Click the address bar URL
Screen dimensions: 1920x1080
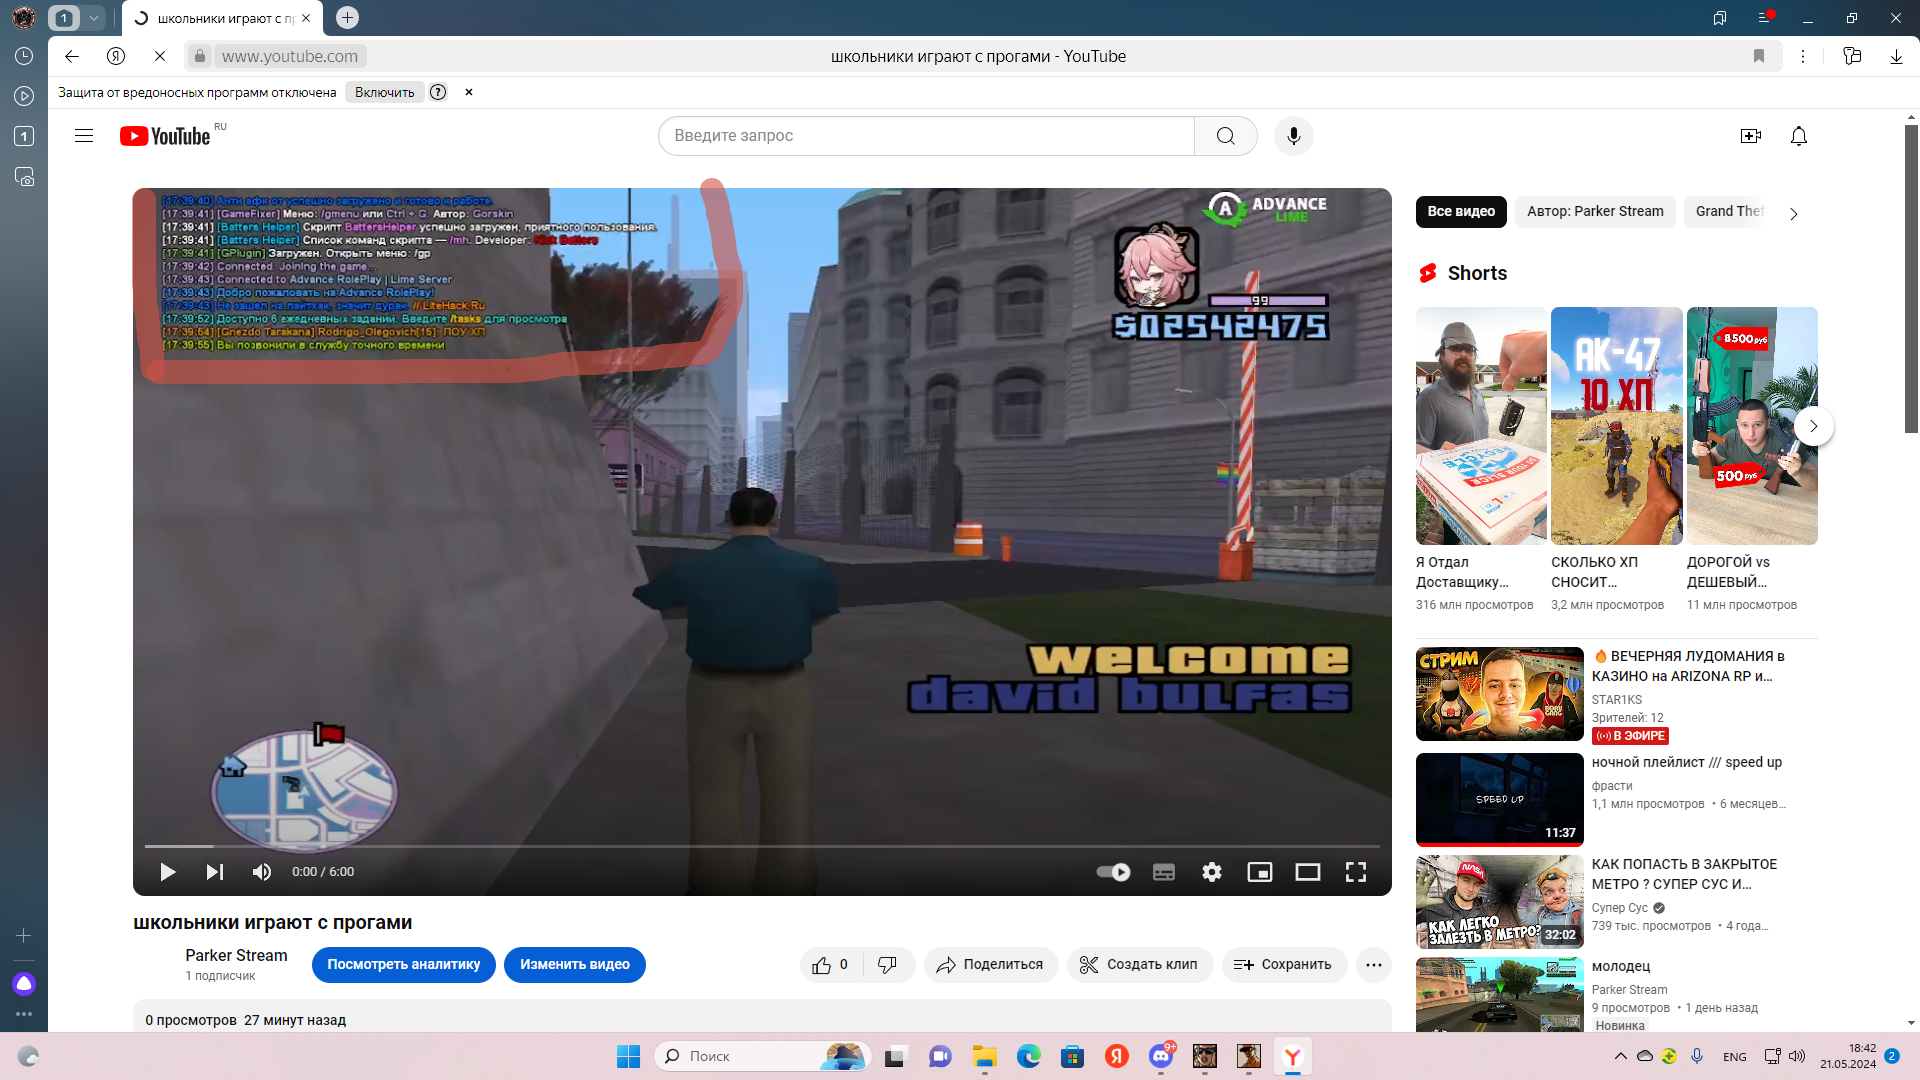(x=289, y=57)
